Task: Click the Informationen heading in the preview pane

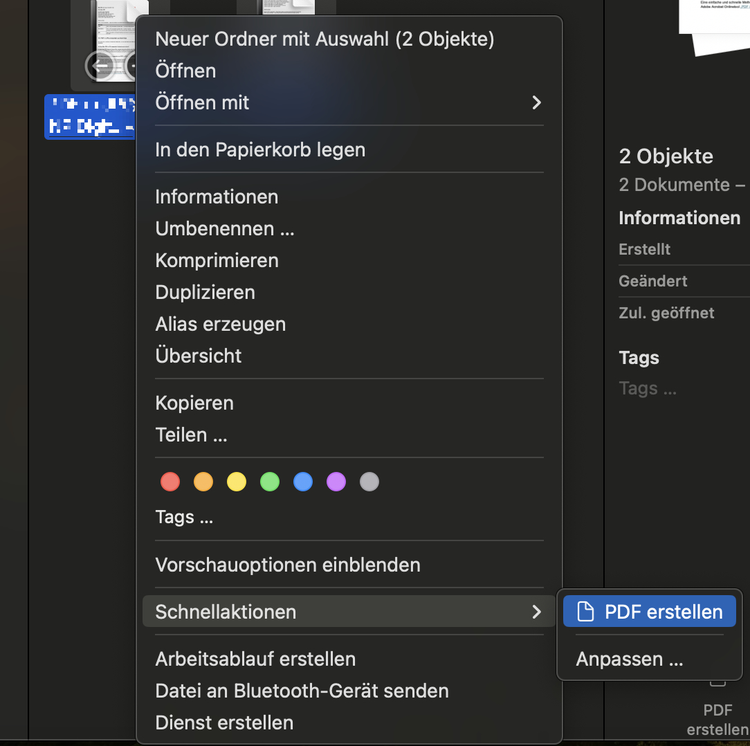Action: click(x=679, y=218)
